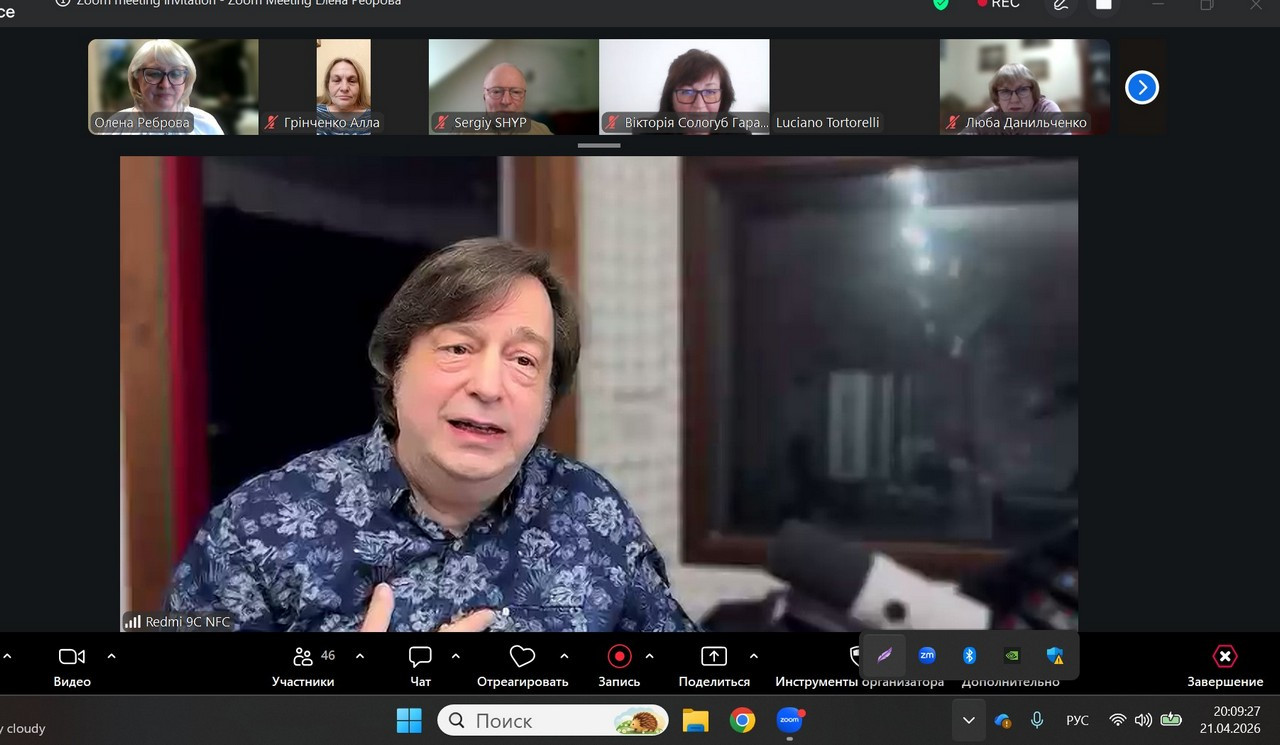Viewport: 1280px width, 745px height.
Task: Expand the chevron next to Чат
Action: coord(456,657)
